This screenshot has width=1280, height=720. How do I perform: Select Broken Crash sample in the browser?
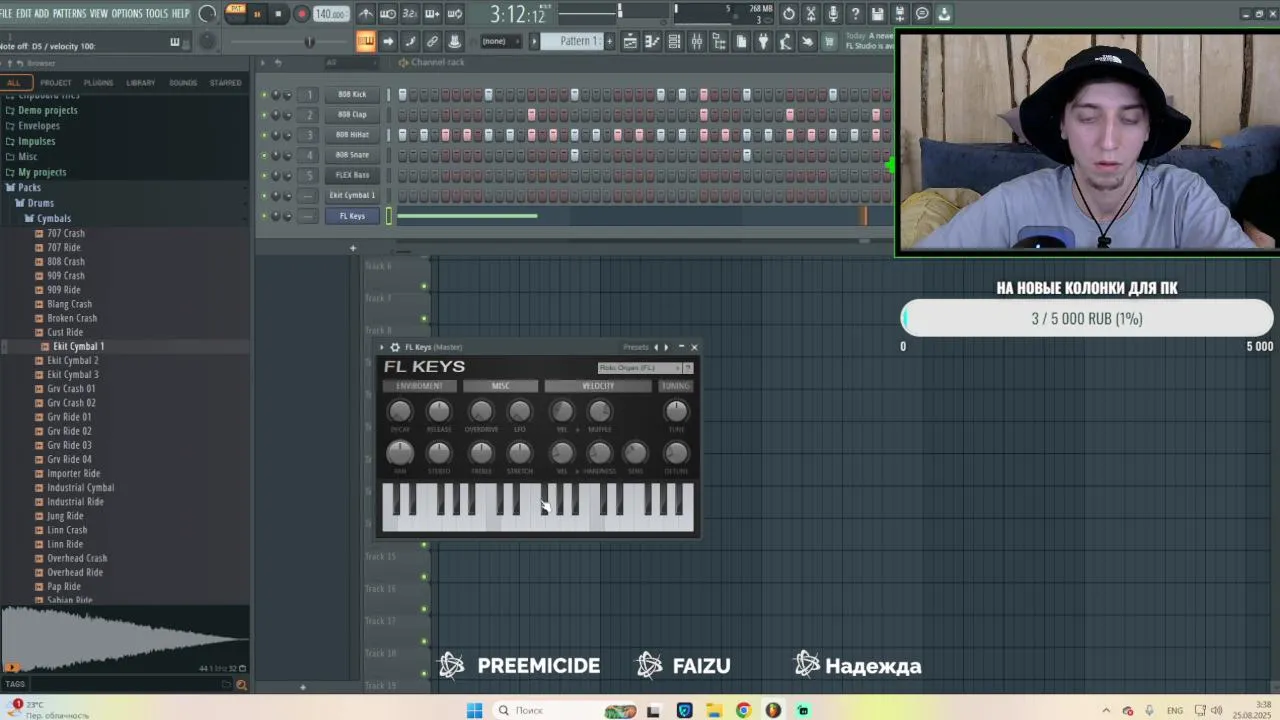(72, 318)
